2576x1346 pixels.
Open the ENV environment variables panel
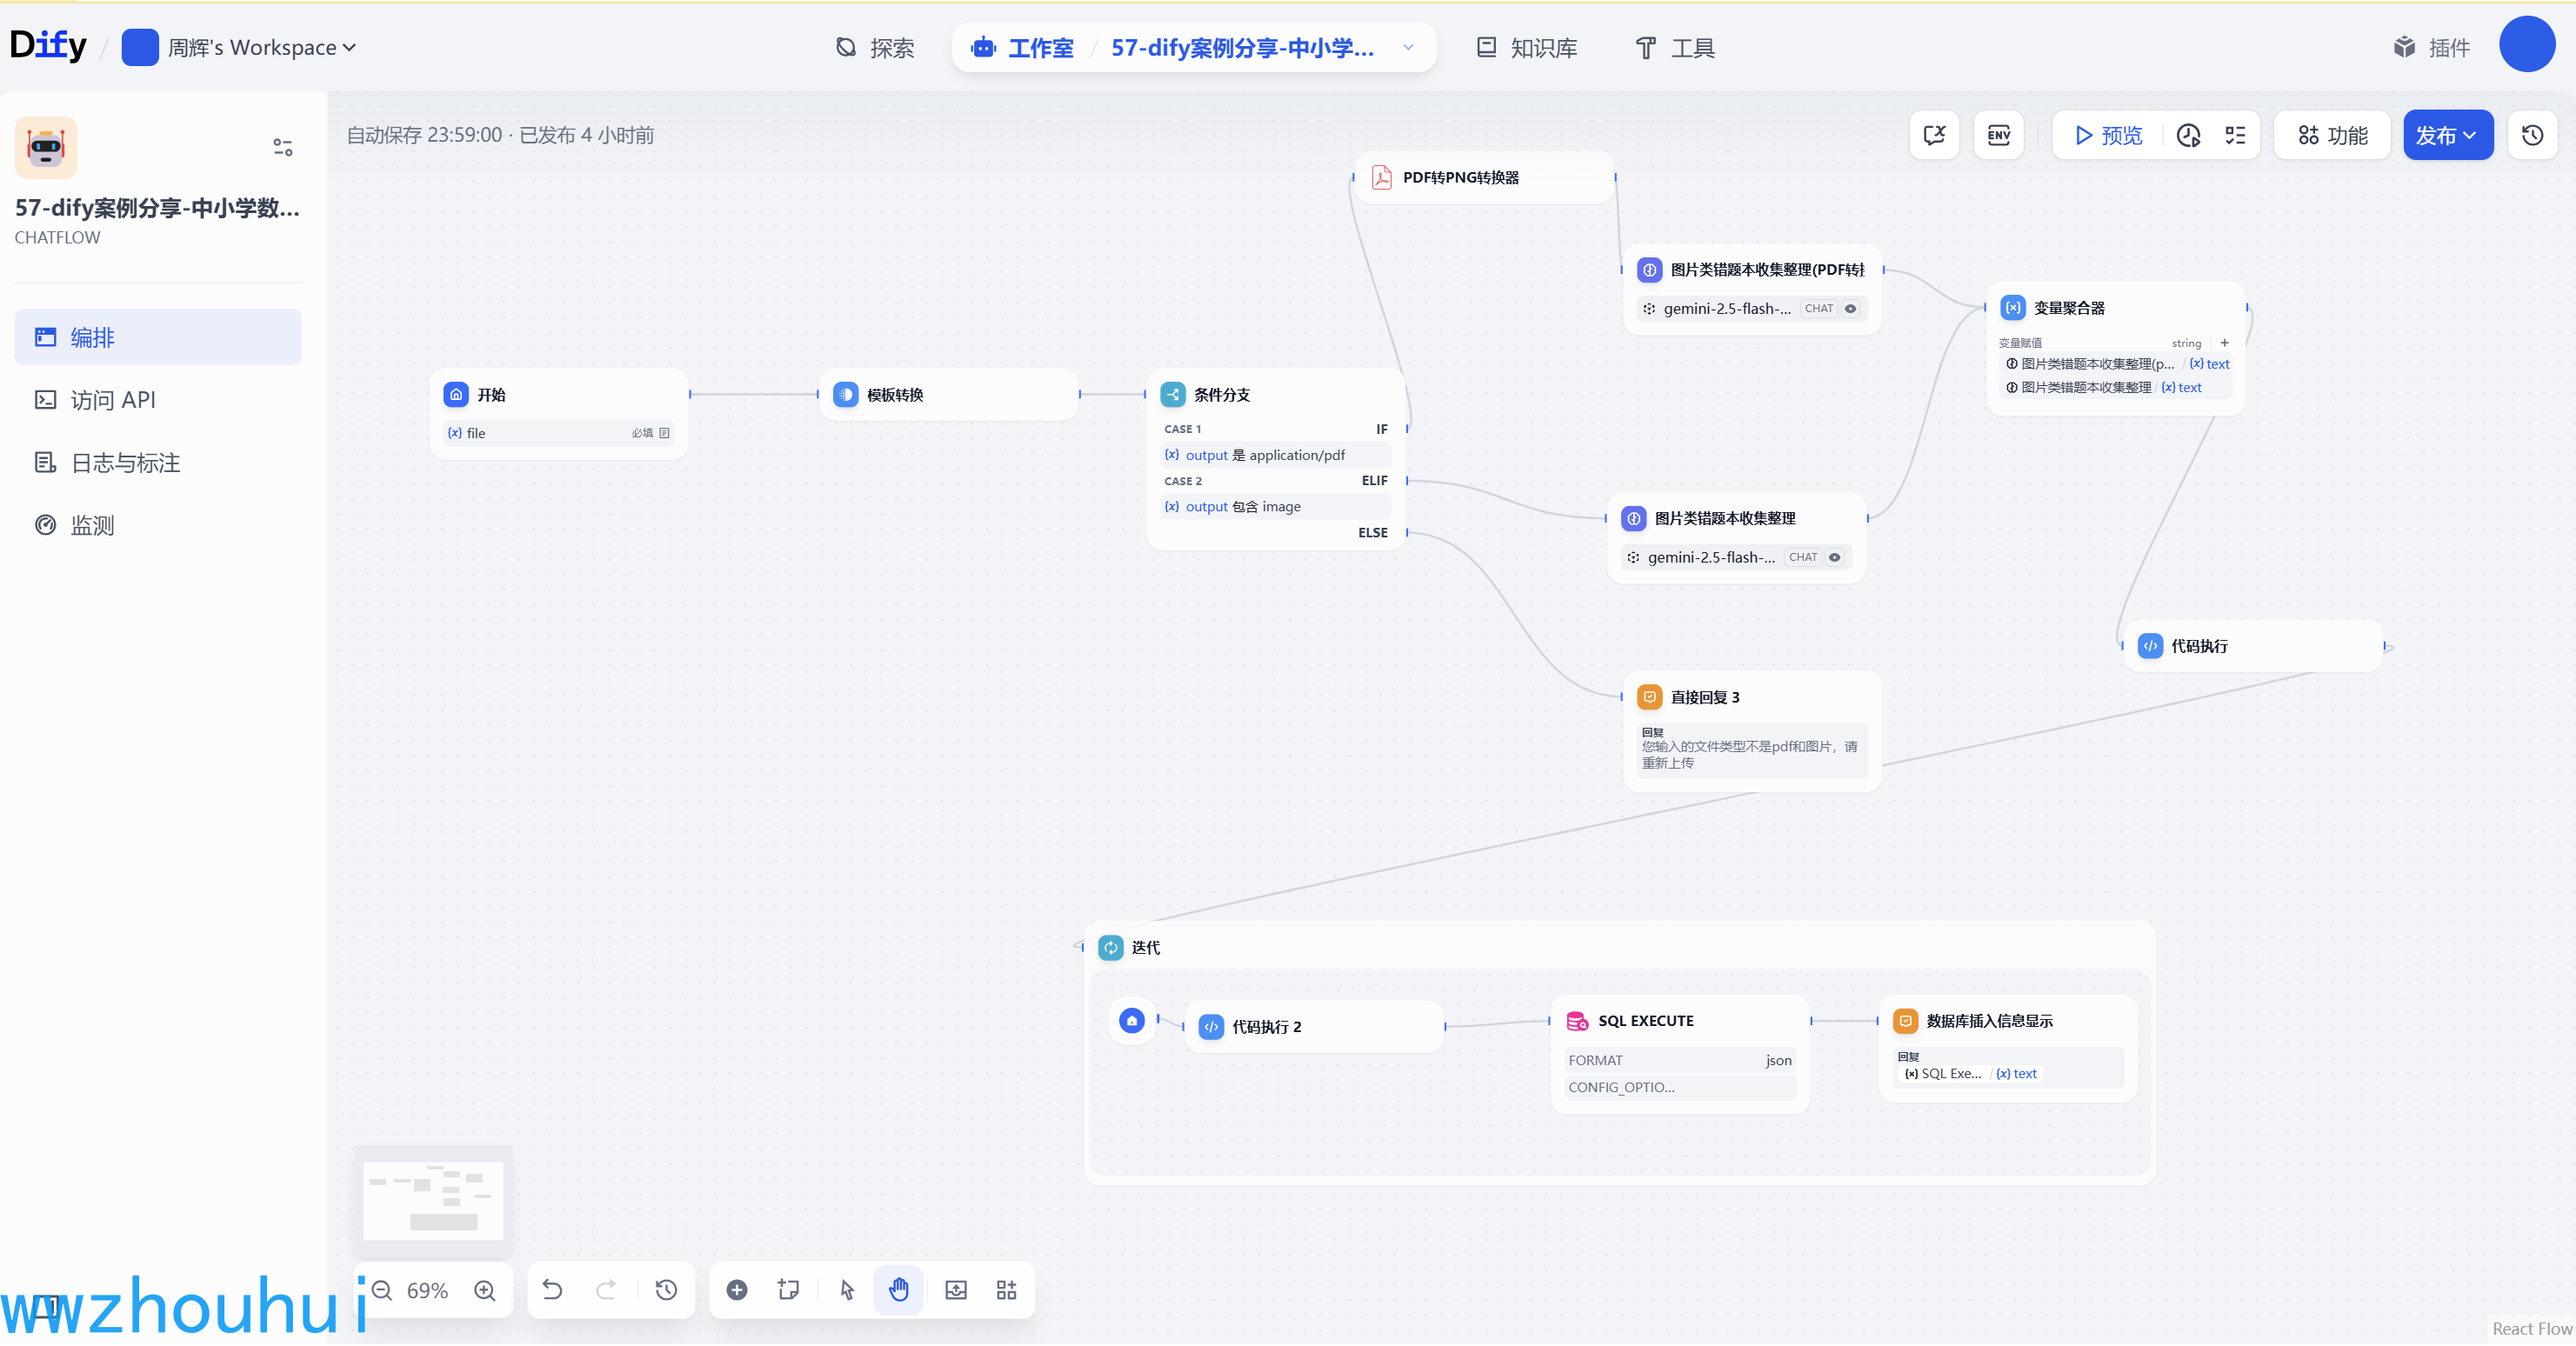[x=1998, y=135]
